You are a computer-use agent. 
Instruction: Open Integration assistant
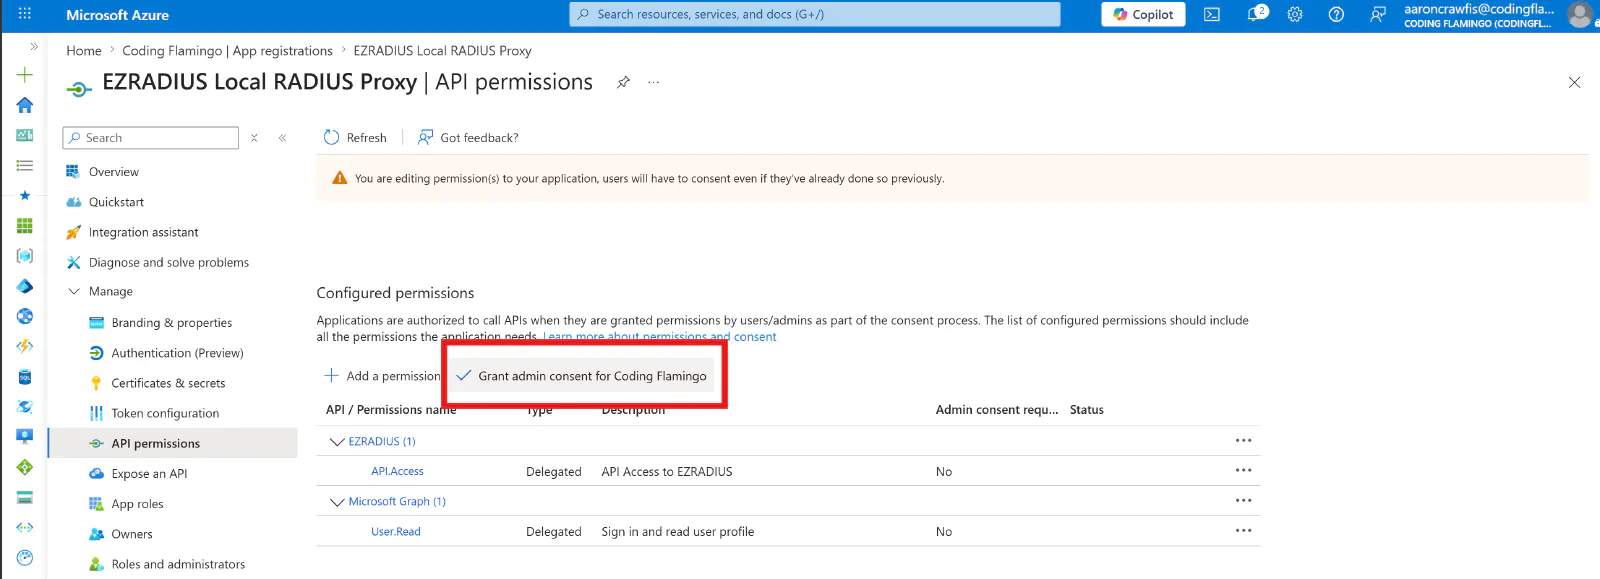143,232
